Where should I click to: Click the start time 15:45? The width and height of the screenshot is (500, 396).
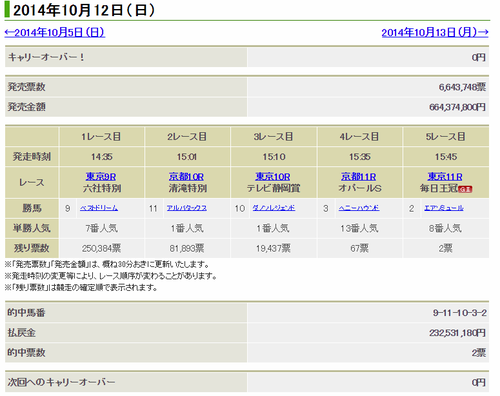pyautogui.click(x=446, y=157)
